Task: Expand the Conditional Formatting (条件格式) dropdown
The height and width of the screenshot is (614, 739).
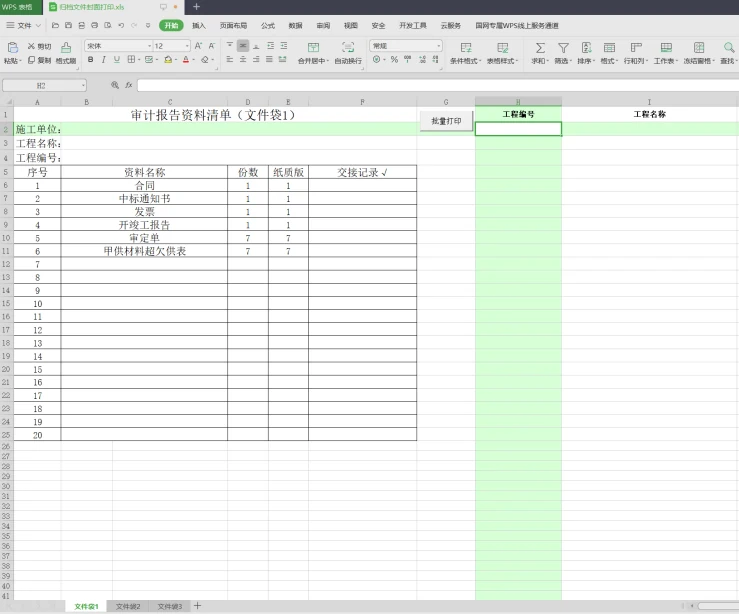Action: [x=480, y=61]
